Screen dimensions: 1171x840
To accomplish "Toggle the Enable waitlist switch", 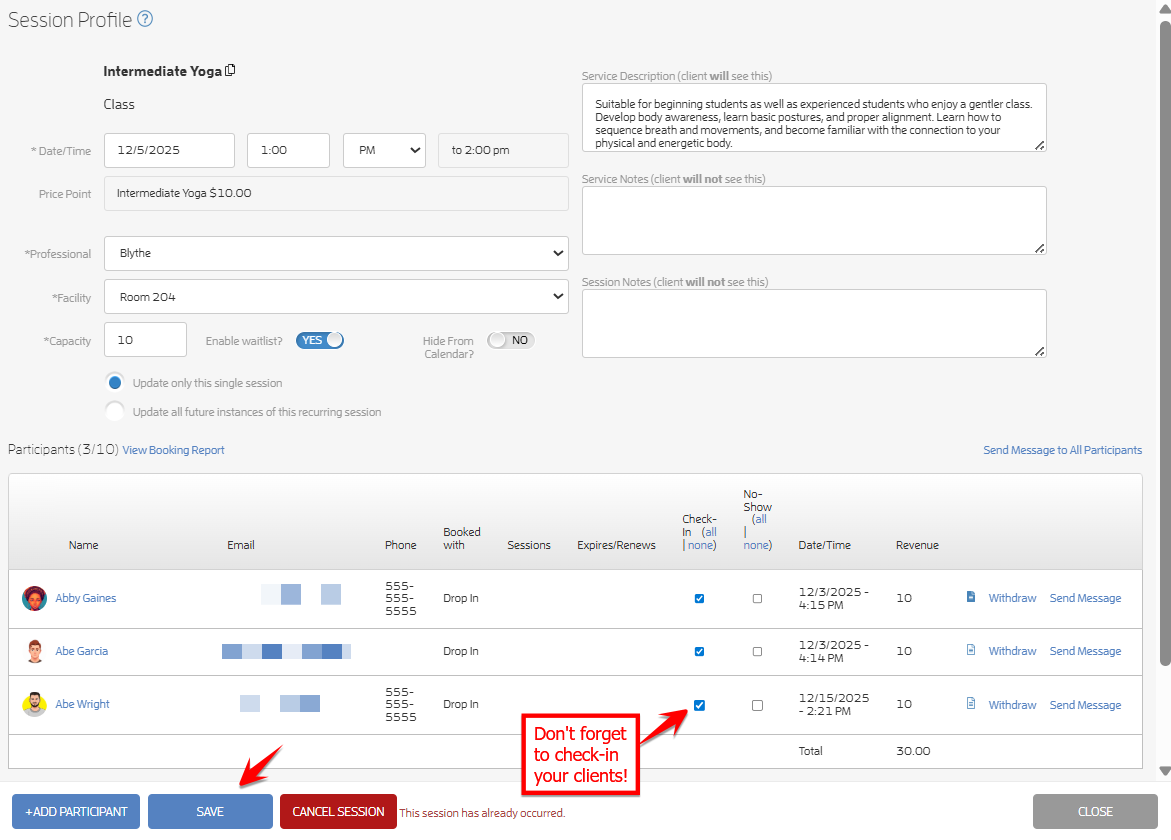I will click(x=320, y=340).
